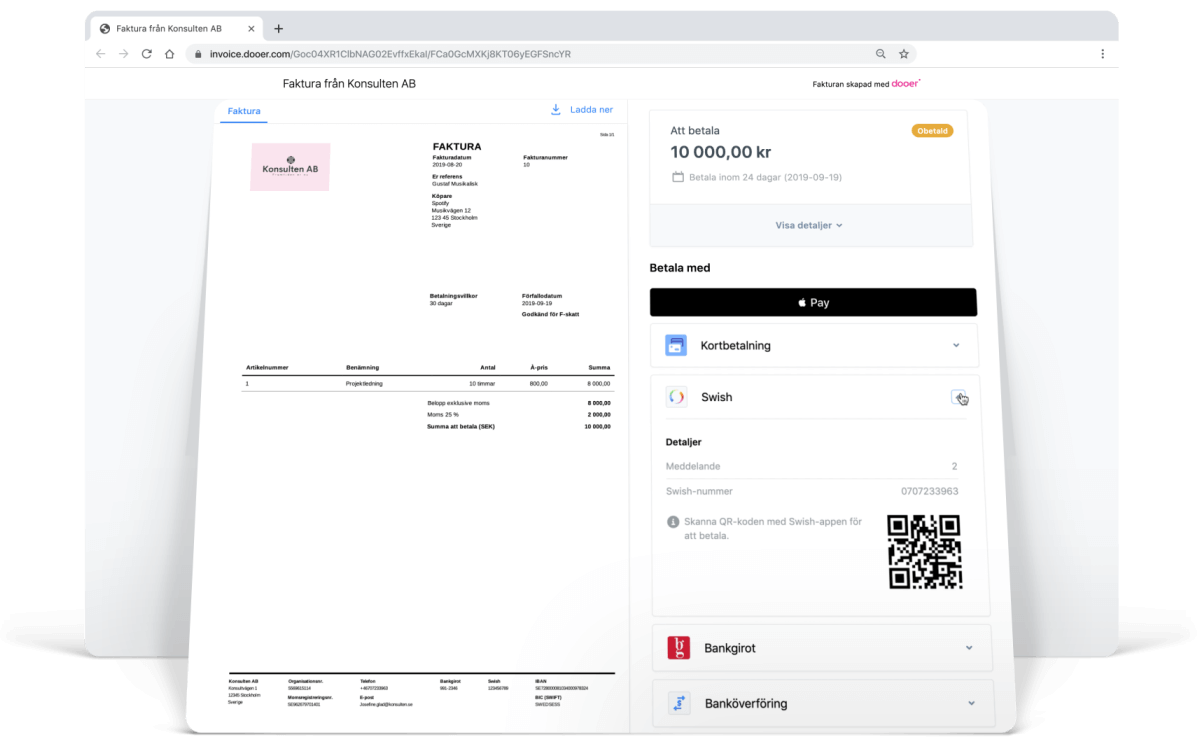Click the lock icon in address bar

(198, 54)
